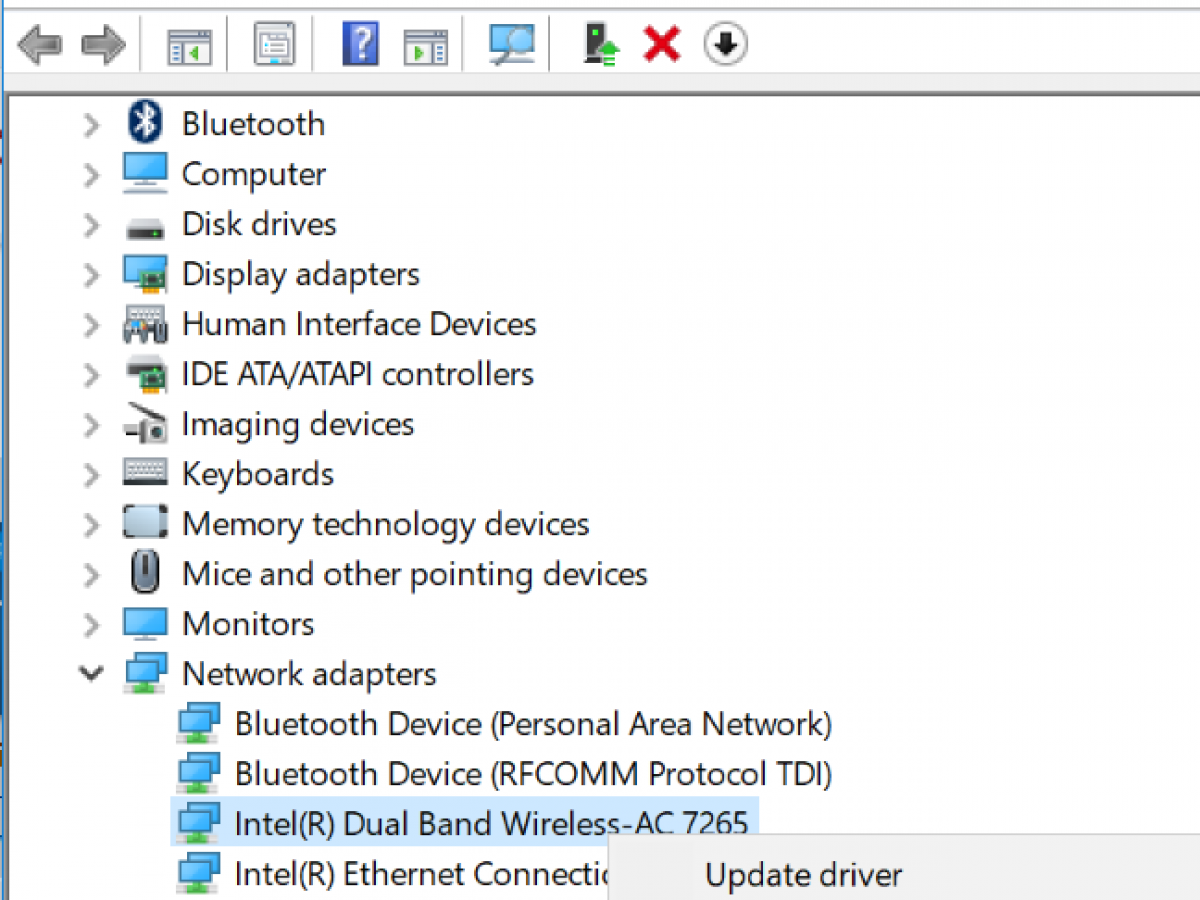The height and width of the screenshot is (900, 1200).
Task: Expand the Bluetooth node chevron
Action: coord(92,124)
